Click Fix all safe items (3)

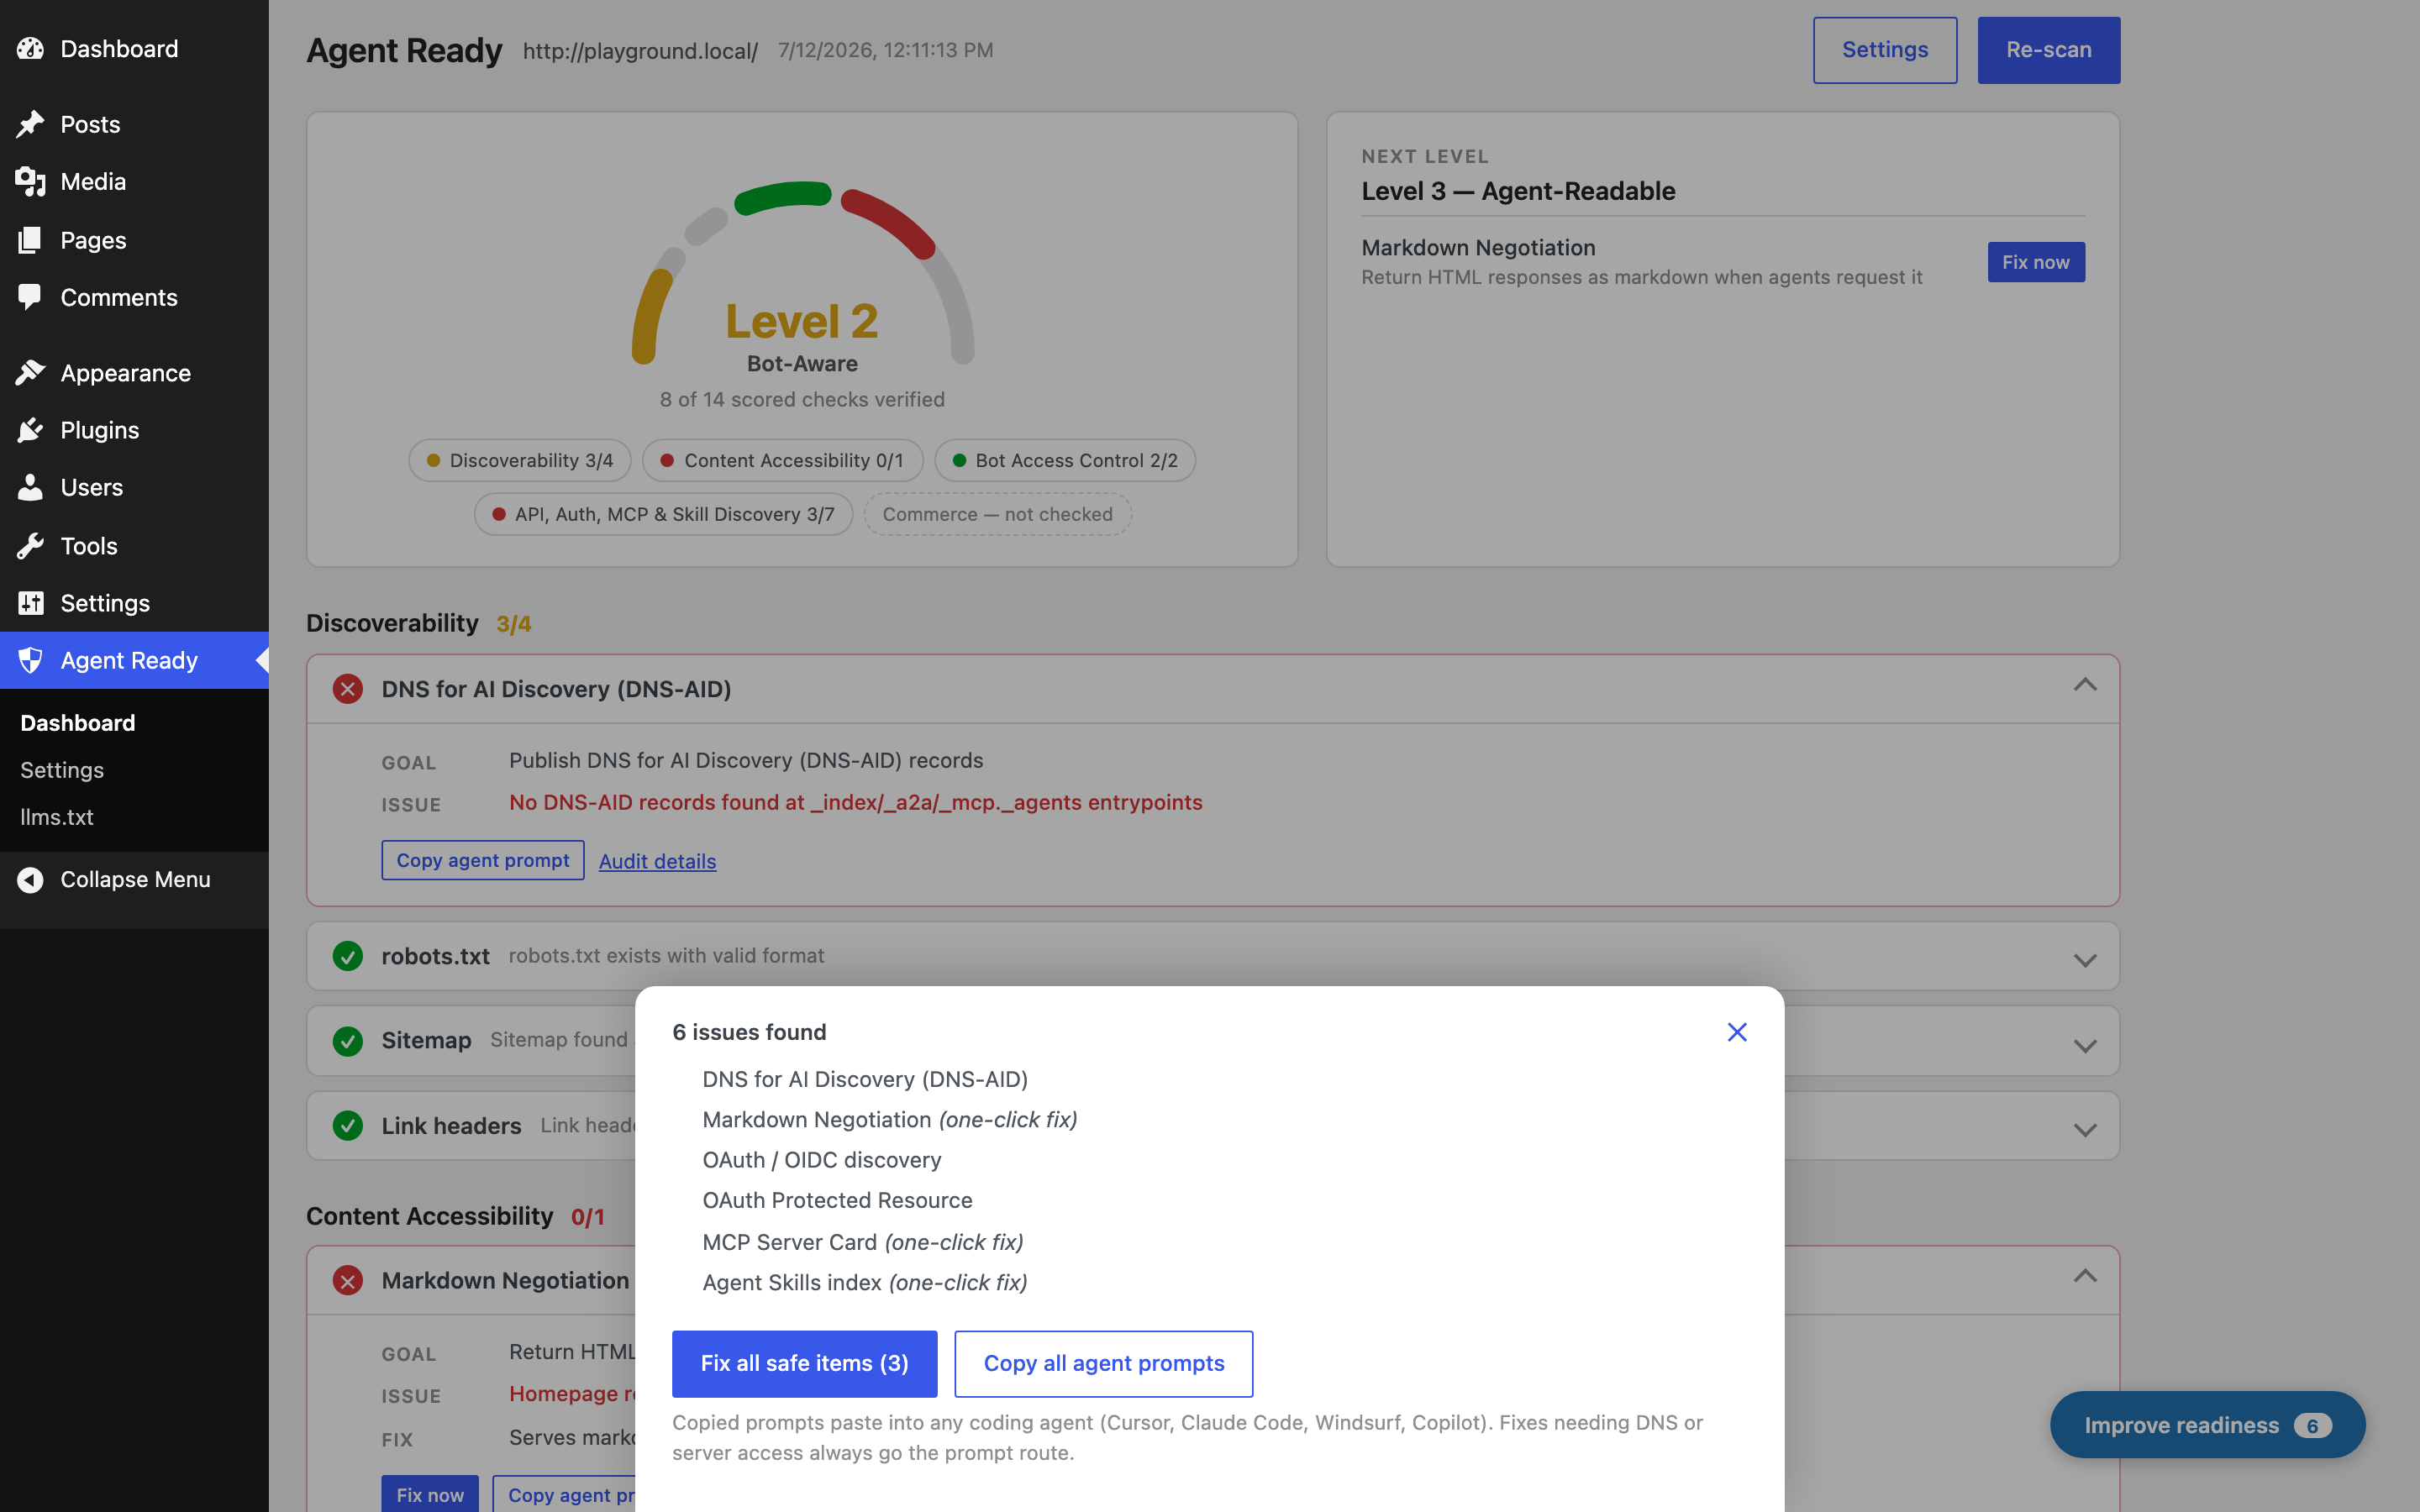tap(804, 1363)
